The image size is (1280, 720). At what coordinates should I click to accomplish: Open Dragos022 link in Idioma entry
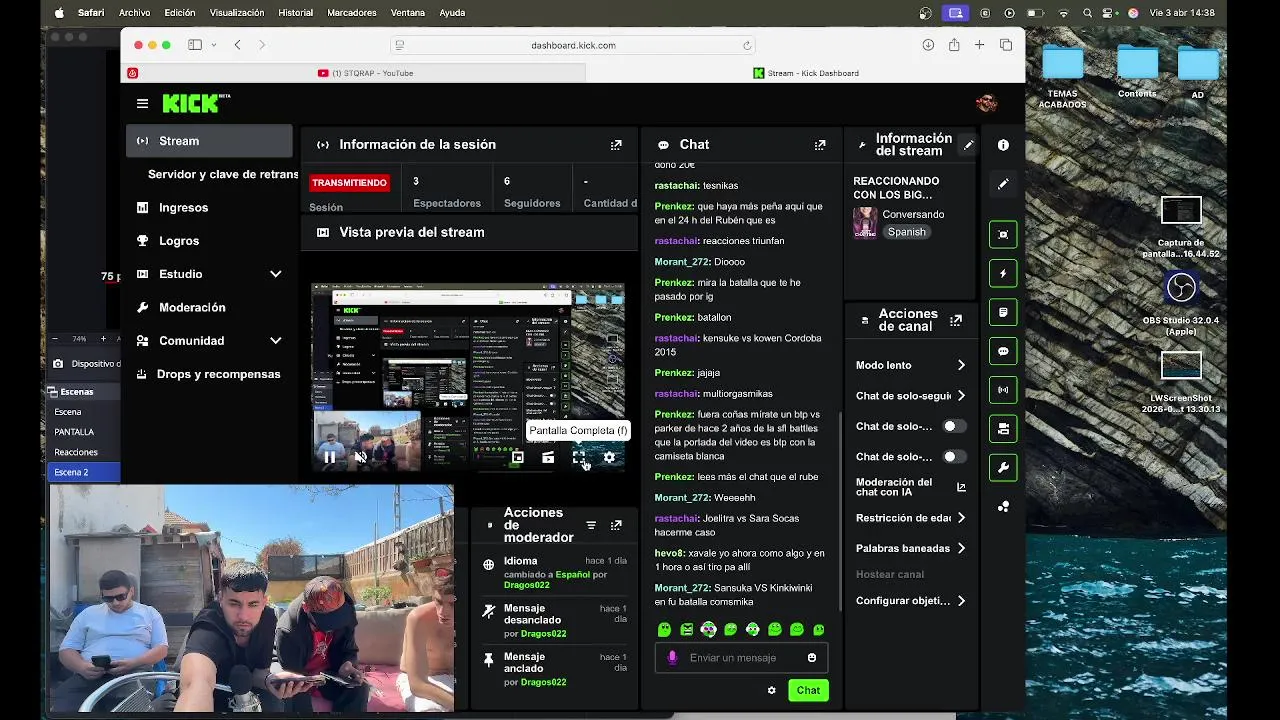point(527,585)
